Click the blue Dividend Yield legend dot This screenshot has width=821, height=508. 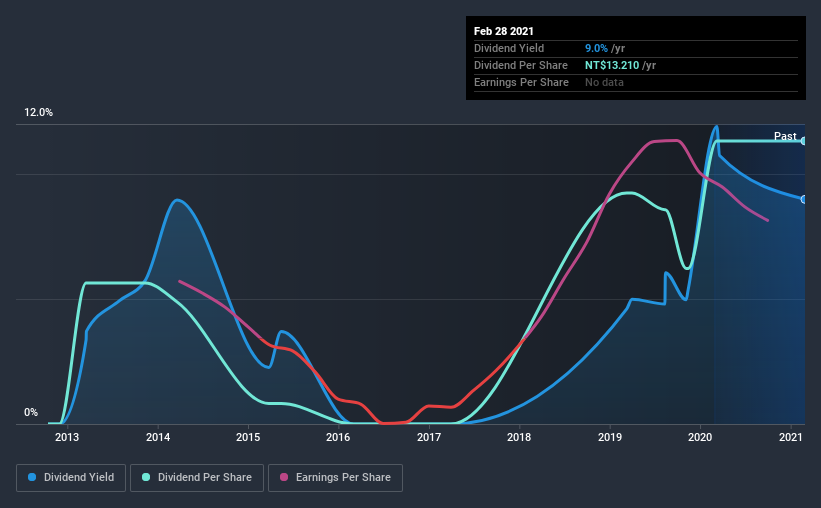pyautogui.click(x=32, y=477)
